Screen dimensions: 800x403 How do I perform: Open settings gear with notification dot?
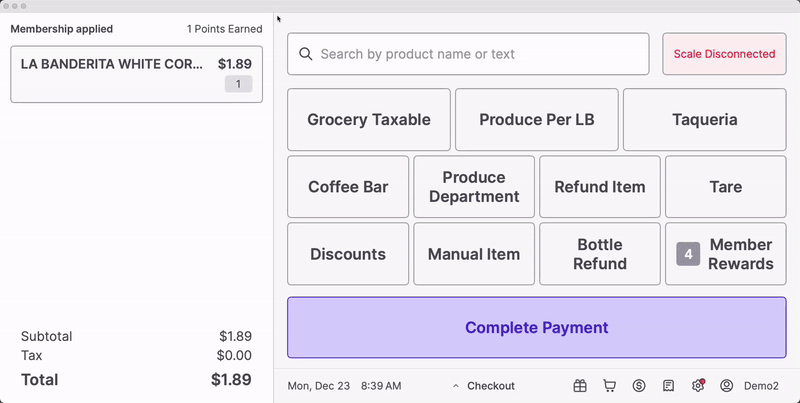698,386
